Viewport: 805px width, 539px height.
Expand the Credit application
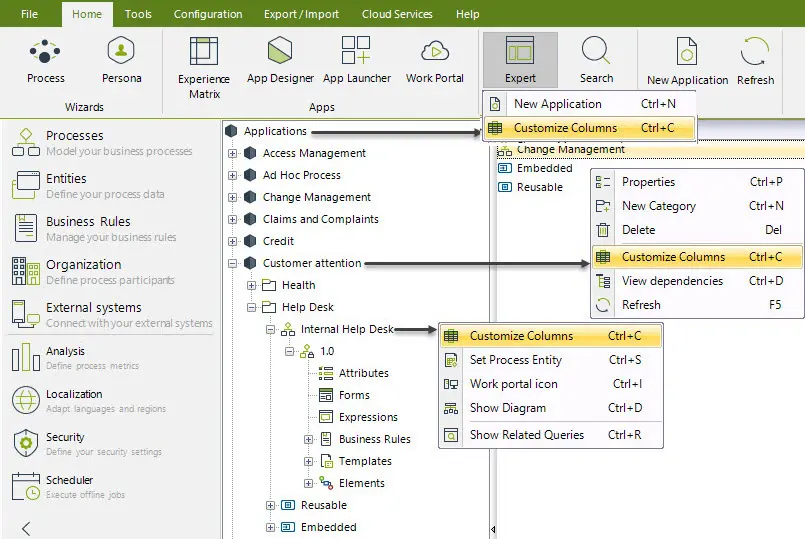[x=233, y=241]
